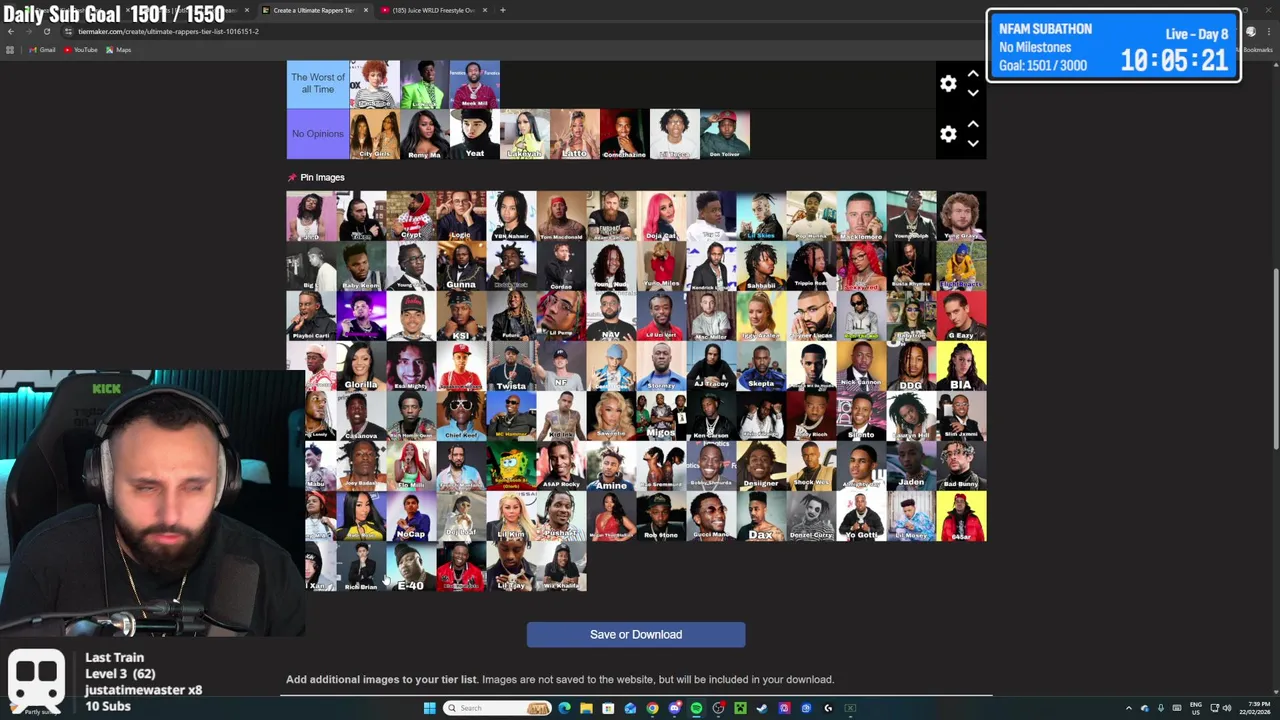Click the page vertical scrollbar
This screenshot has height=720, width=1280.
(x=1275, y=360)
